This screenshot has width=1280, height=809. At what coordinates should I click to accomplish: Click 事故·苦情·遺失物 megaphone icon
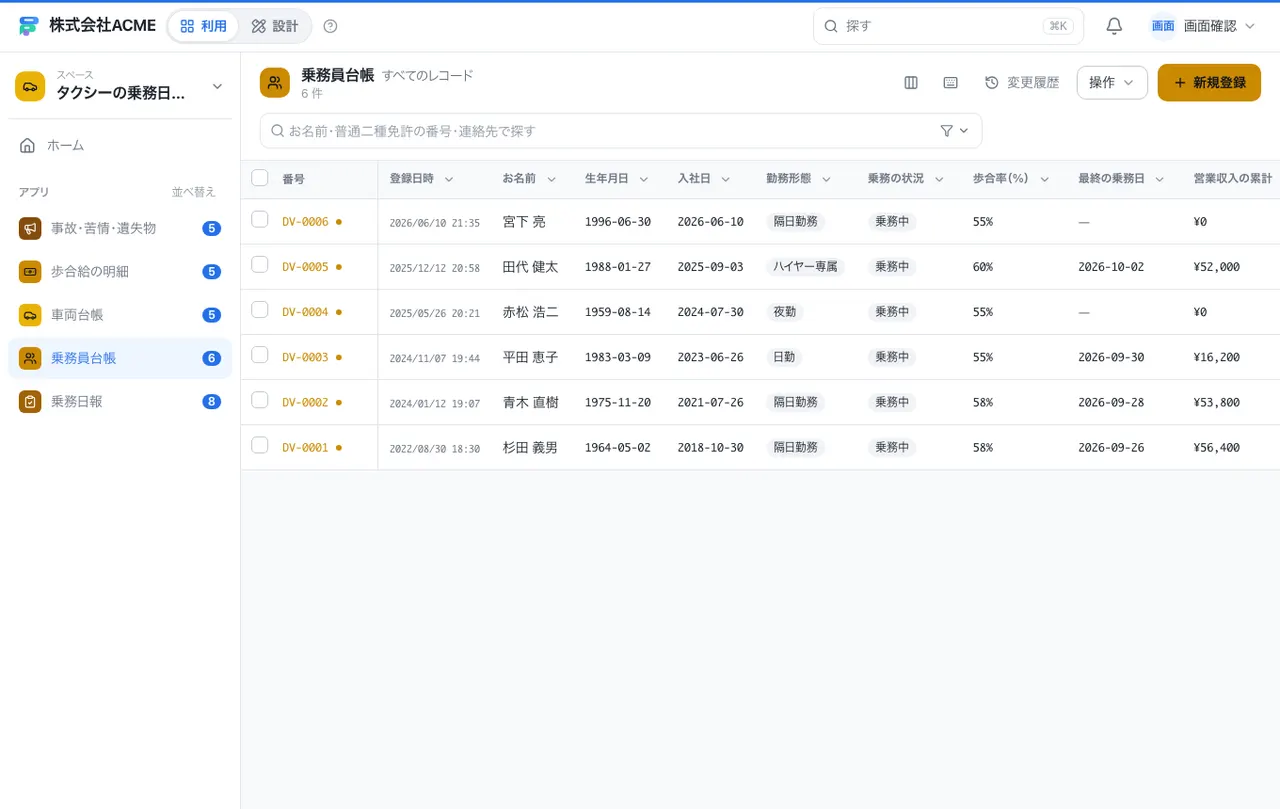(x=30, y=228)
